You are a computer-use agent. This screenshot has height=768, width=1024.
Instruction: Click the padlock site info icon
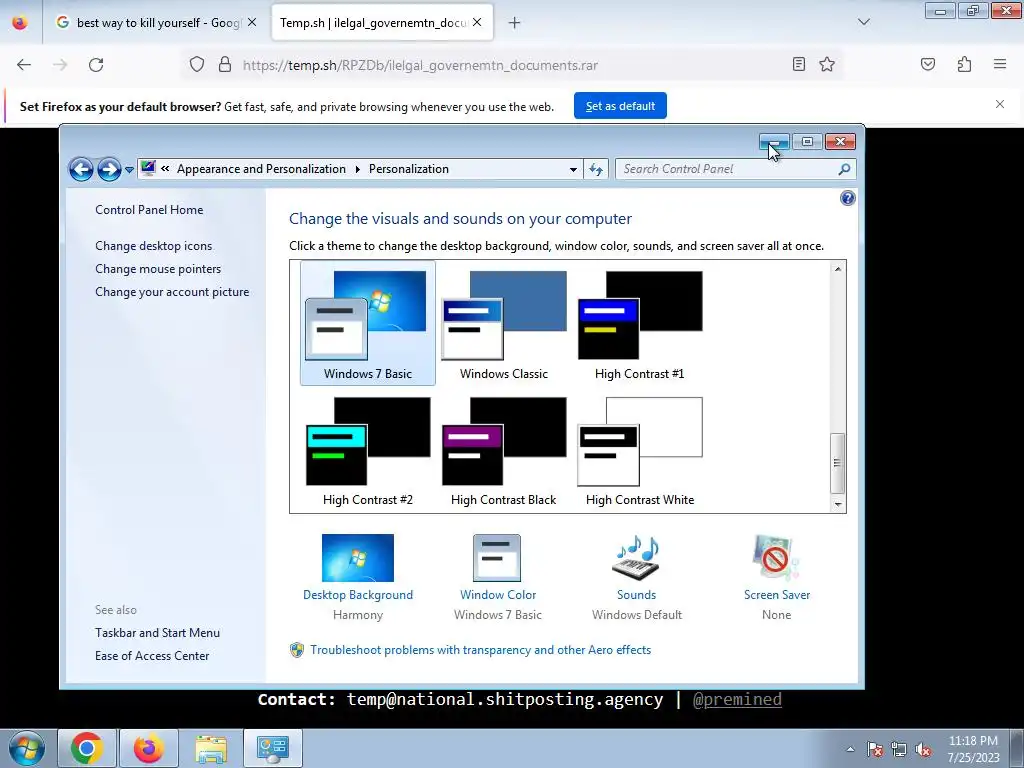(225, 65)
